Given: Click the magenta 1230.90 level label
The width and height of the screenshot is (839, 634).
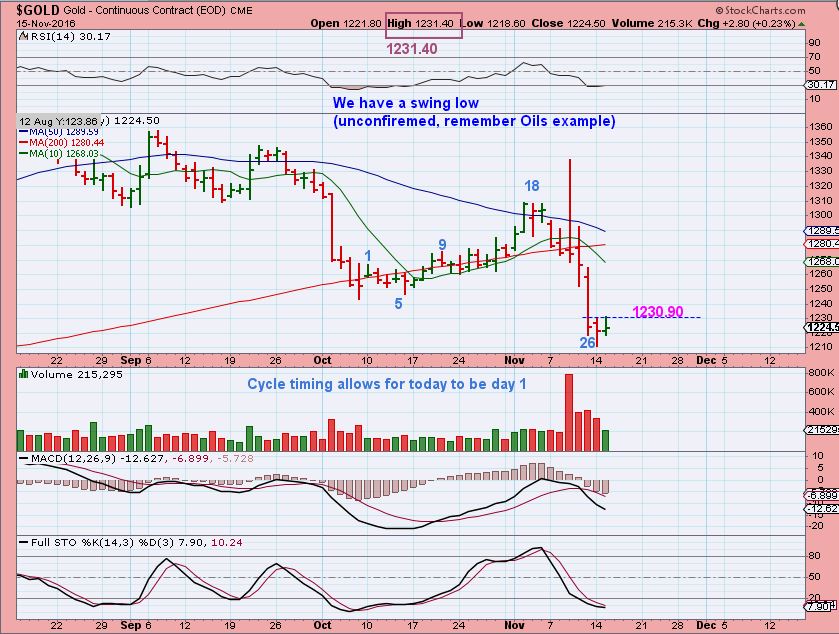Looking at the screenshot, I should (658, 311).
